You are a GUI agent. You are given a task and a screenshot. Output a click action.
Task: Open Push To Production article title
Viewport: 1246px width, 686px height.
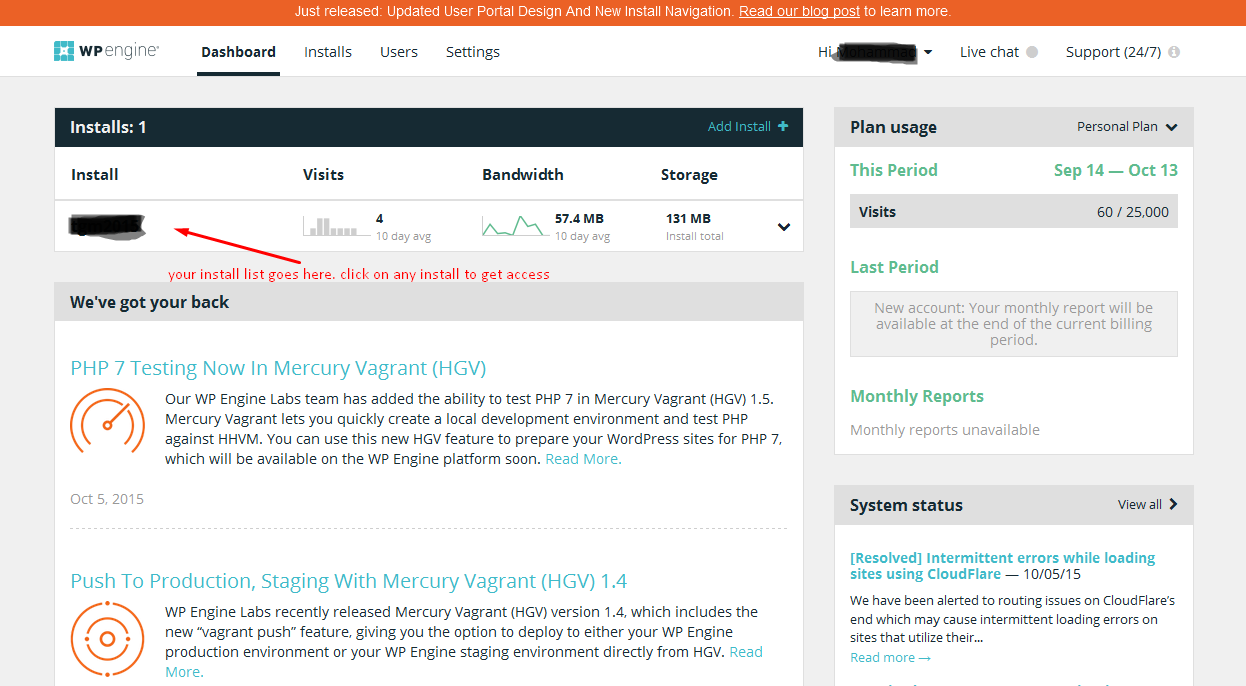[349, 581]
